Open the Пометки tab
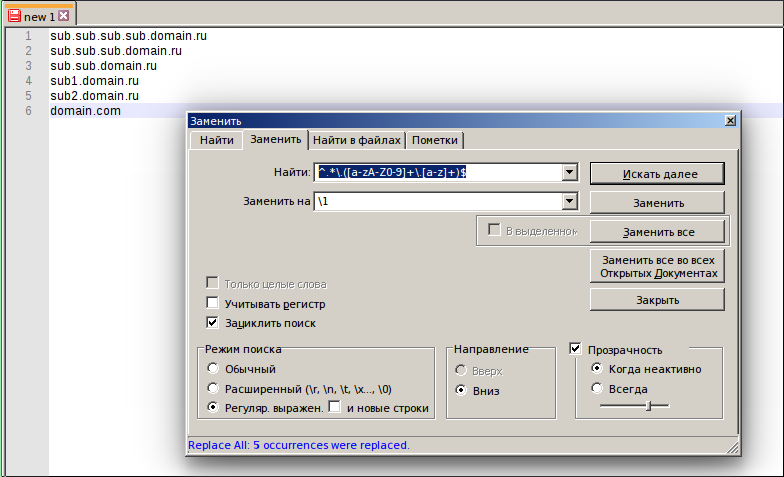Viewport: 784px width, 477px height. click(434, 140)
